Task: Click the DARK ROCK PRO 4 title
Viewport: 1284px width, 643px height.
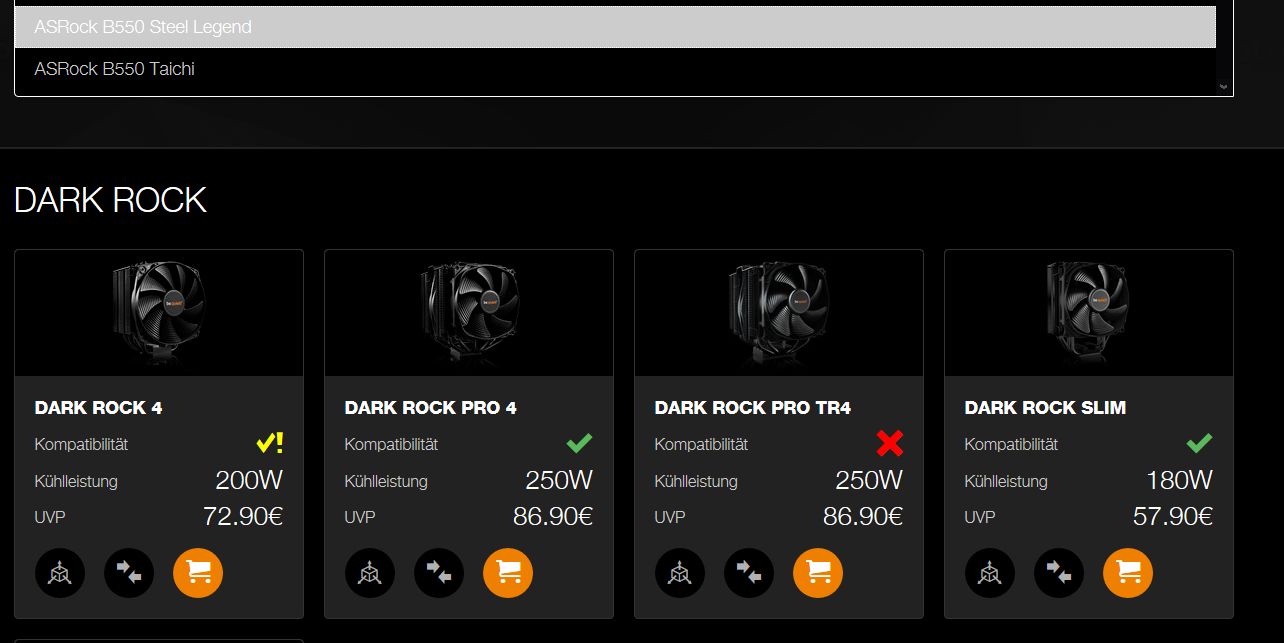Action: point(431,408)
